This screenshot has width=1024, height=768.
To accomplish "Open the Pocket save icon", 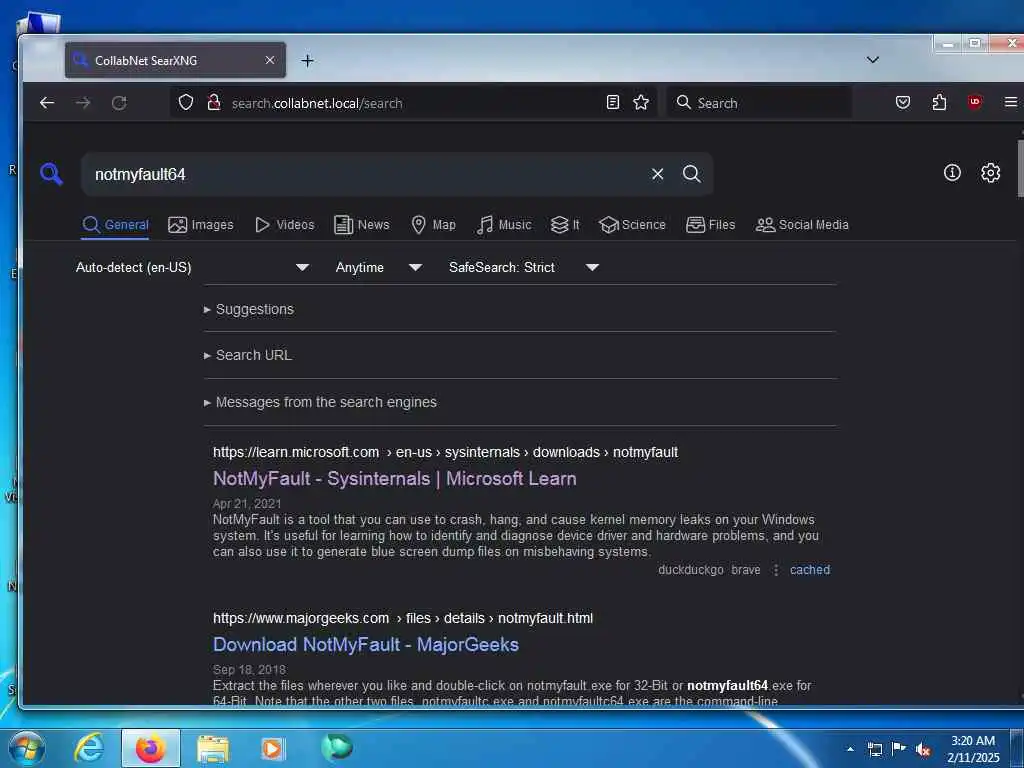I will pos(903,103).
